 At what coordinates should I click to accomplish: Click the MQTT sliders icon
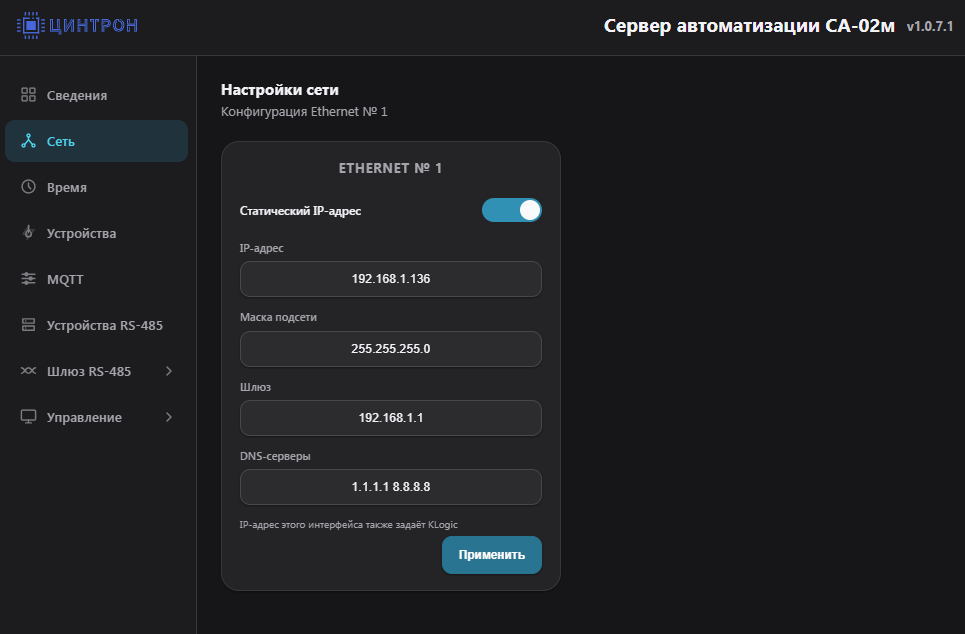click(x=28, y=279)
